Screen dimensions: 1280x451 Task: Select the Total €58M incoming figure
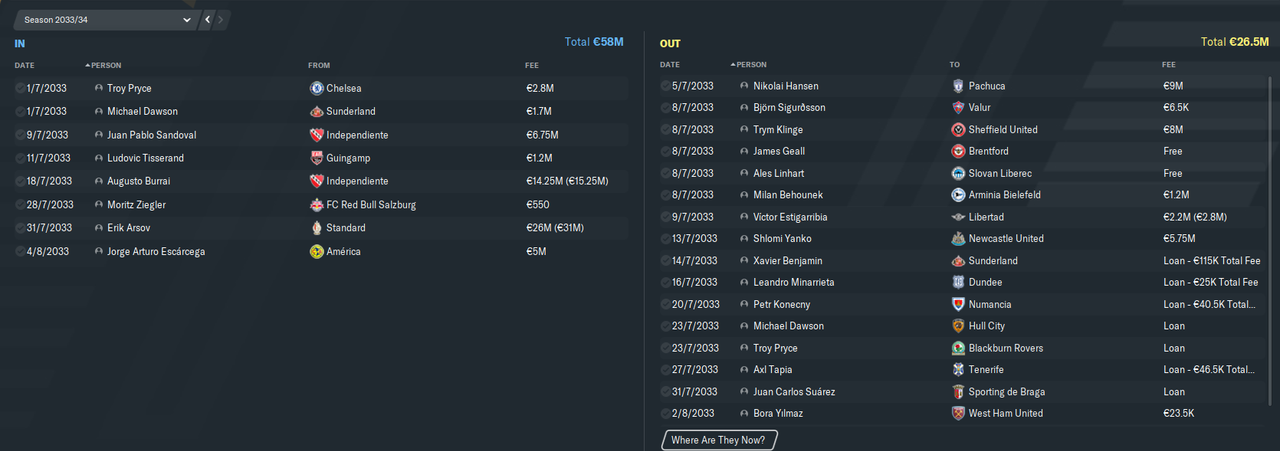point(594,42)
